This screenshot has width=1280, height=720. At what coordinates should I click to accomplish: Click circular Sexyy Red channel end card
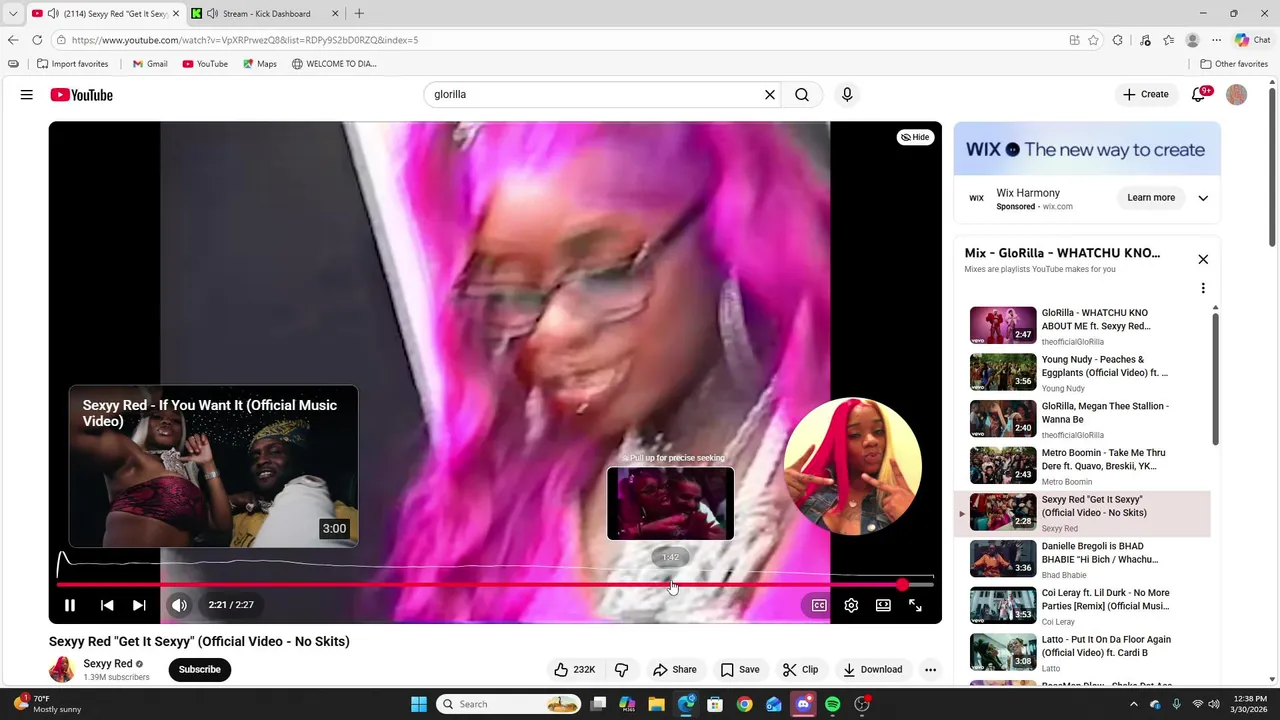click(852, 466)
